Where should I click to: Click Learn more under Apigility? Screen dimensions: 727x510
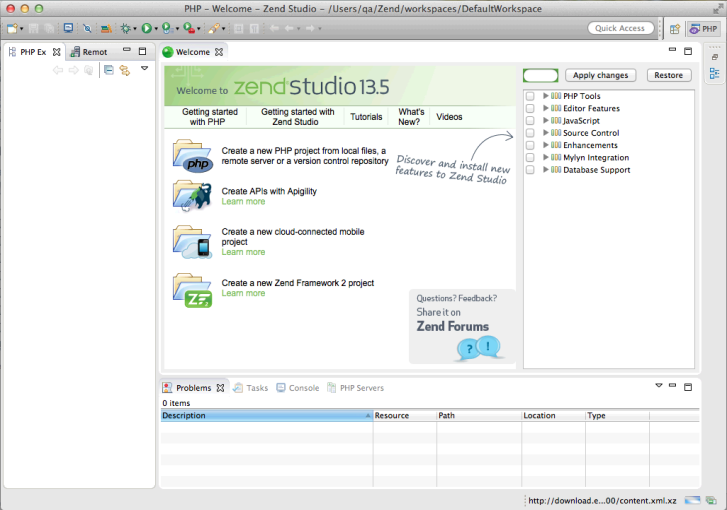click(x=243, y=202)
